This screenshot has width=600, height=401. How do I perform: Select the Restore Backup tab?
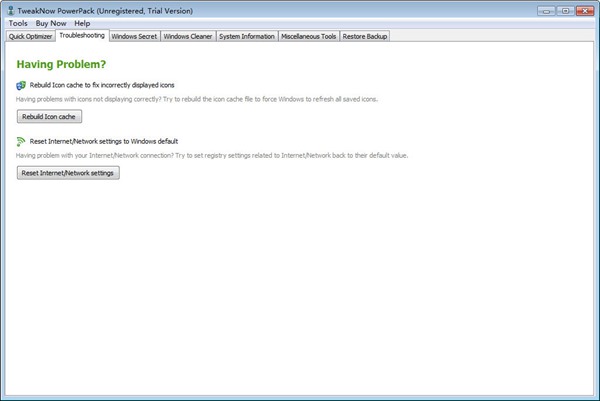[x=365, y=36]
